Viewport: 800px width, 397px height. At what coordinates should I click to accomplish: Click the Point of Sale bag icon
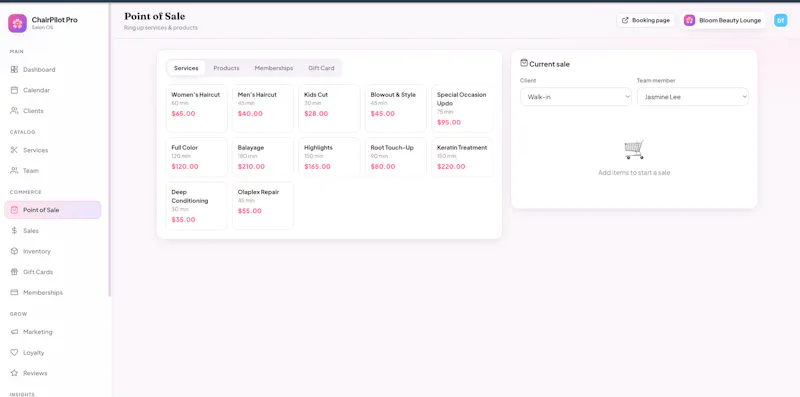point(14,210)
